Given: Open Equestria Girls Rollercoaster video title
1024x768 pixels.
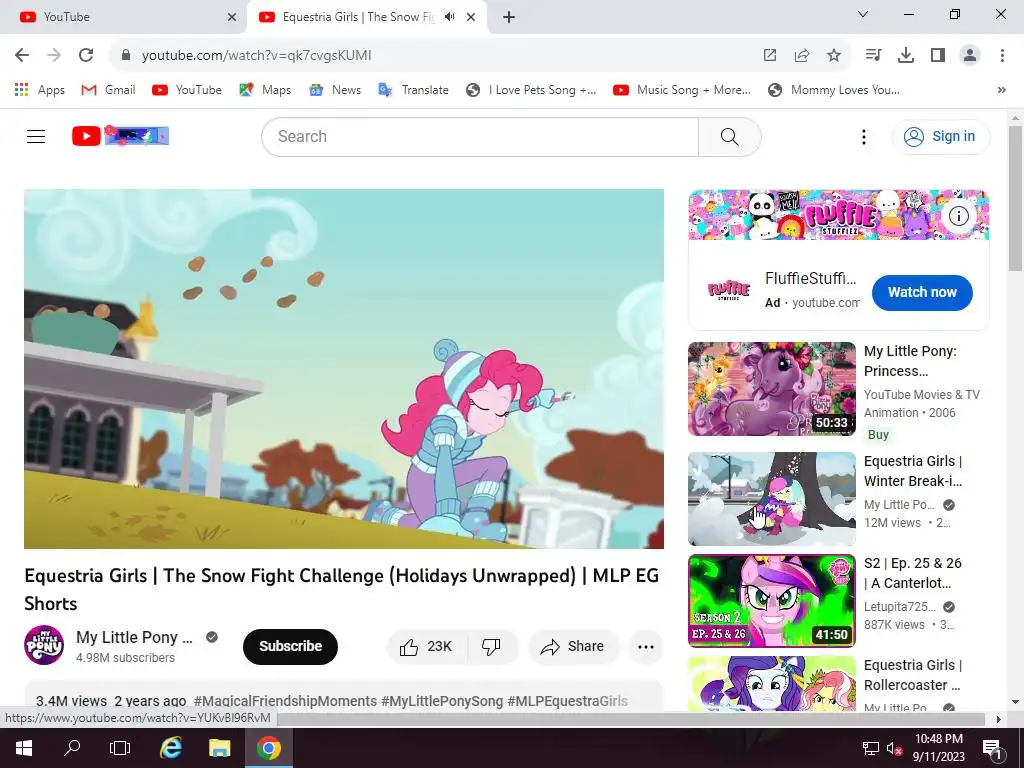Looking at the screenshot, I should point(913,675).
